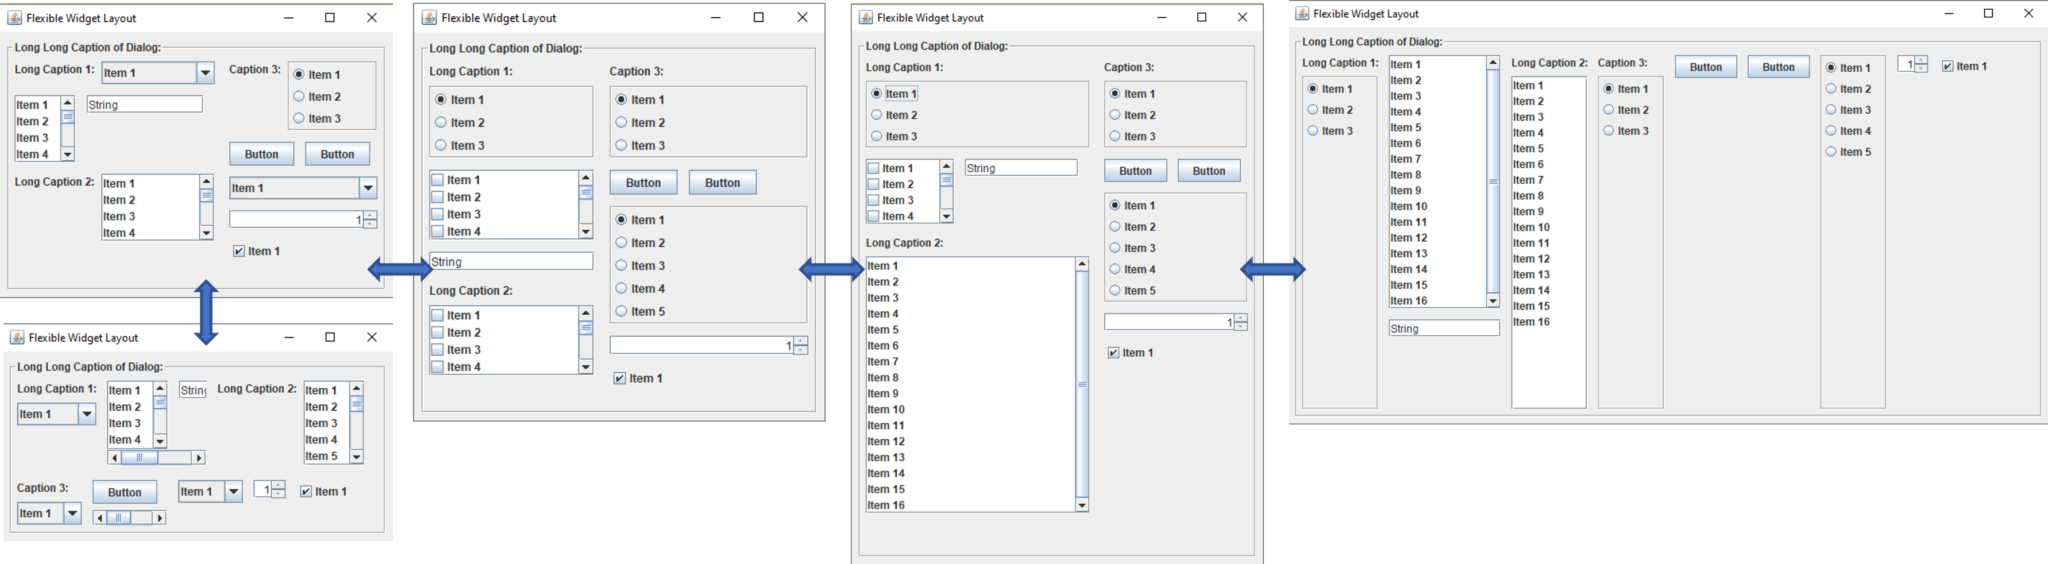The image size is (2048, 564).
Task: Click the scroll-right arrow under Long Caption 1 list, smallest window
Action: click(199, 458)
